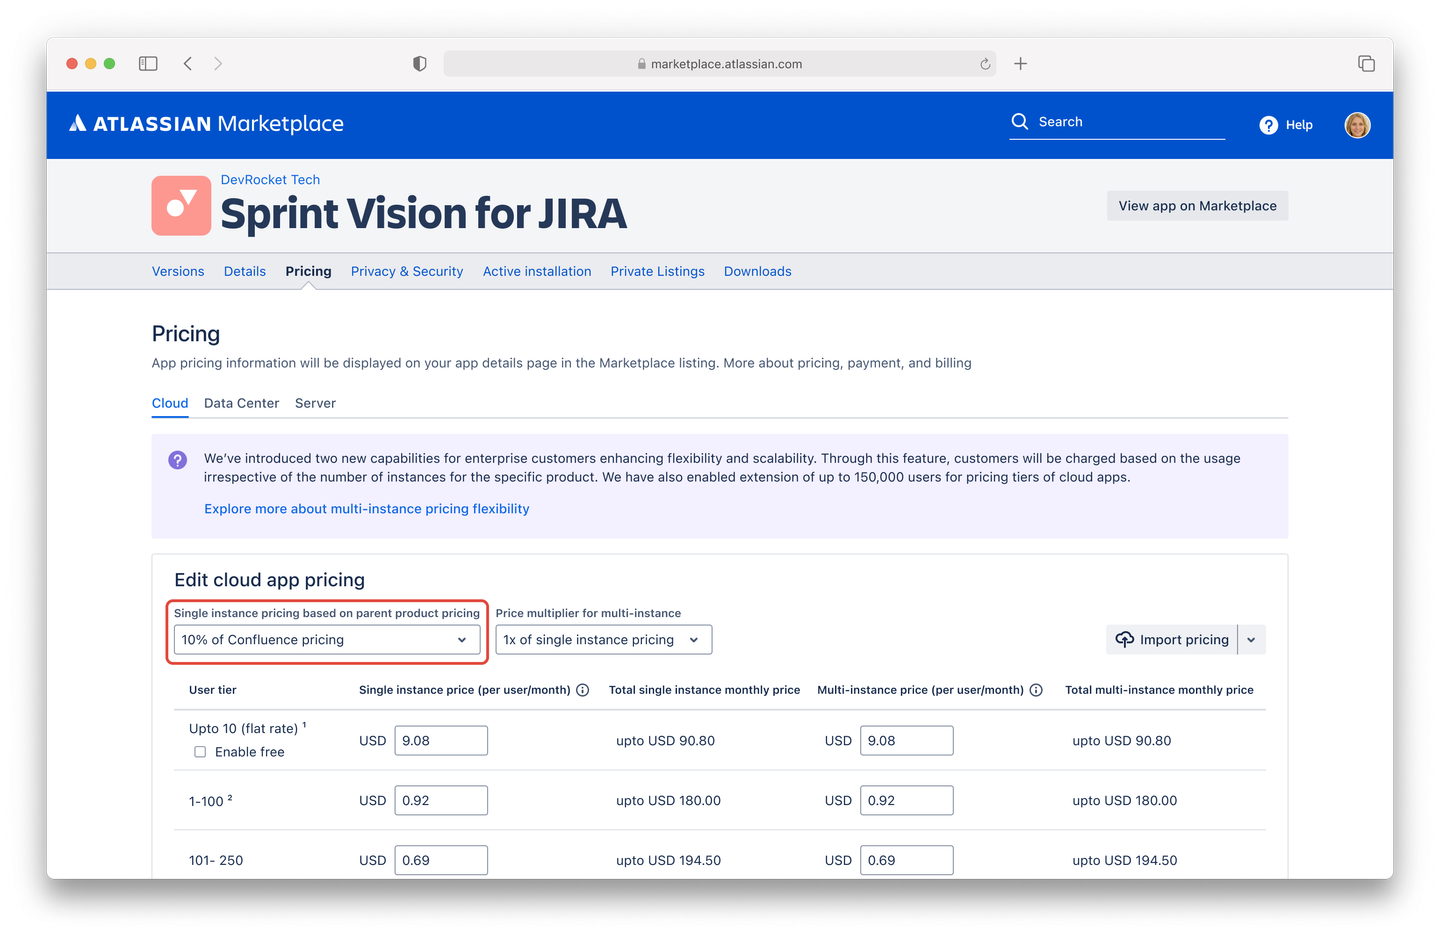Switch to the Data Center tab
This screenshot has width=1440, height=935.
pyautogui.click(x=241, y=403)
